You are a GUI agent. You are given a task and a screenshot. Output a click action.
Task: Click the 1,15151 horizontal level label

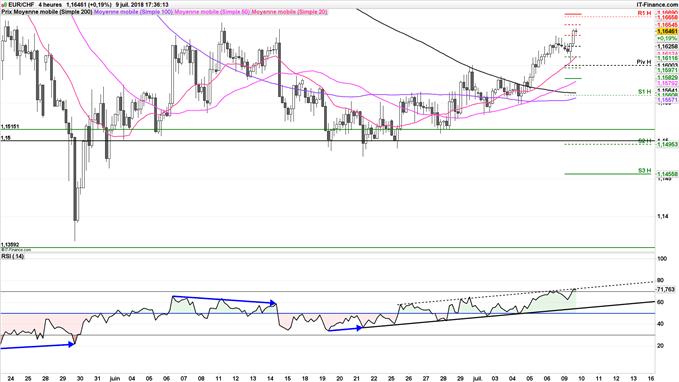(x=10, y=126)
